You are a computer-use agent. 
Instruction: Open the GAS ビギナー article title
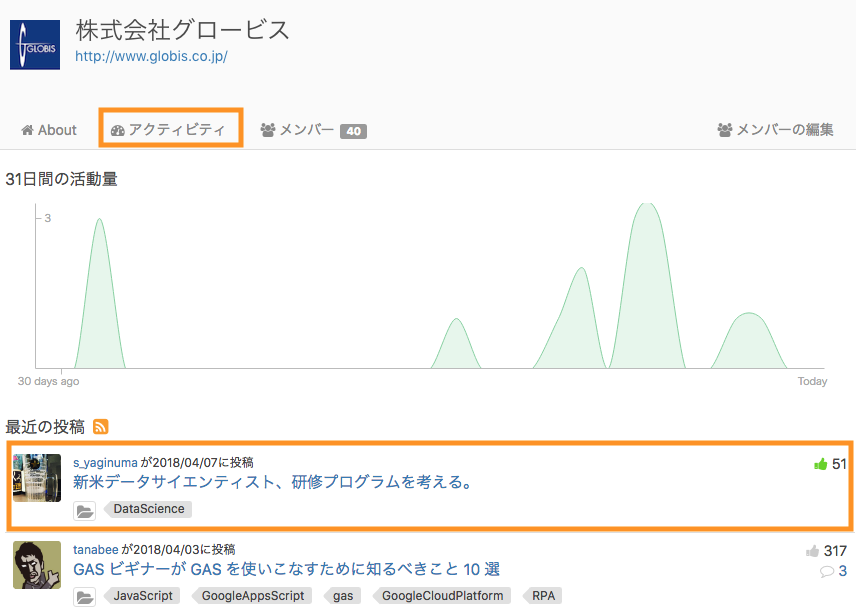pos(286,569)
